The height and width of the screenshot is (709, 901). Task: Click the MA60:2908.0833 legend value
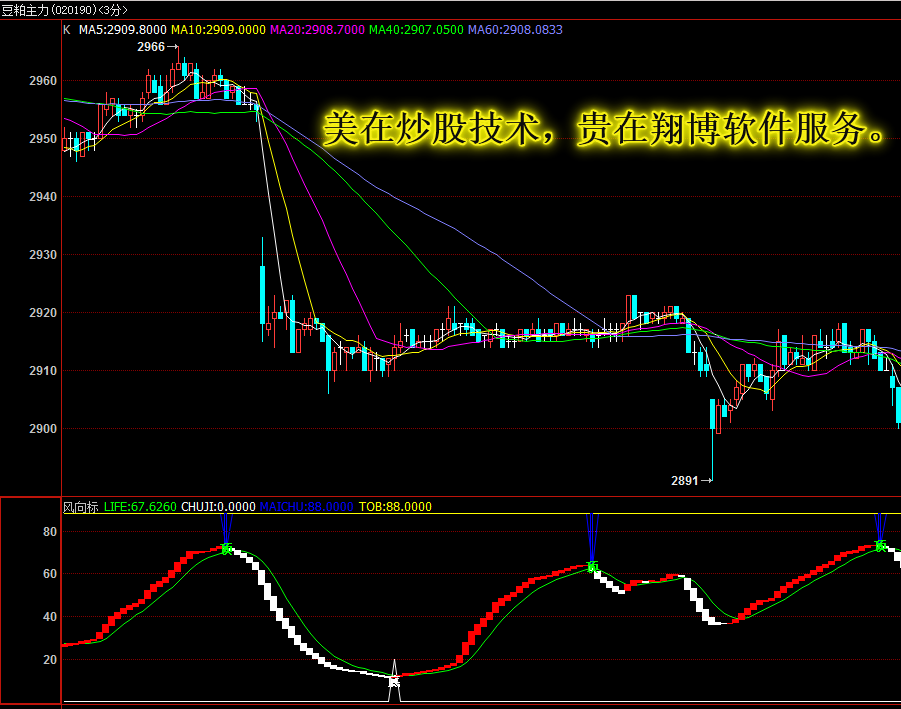[x=515, y=30]
